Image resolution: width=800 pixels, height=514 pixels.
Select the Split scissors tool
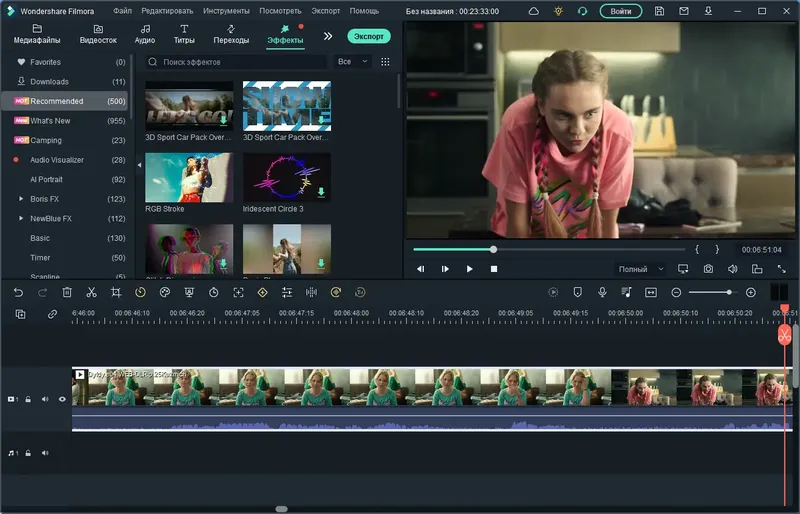(91, 292)
